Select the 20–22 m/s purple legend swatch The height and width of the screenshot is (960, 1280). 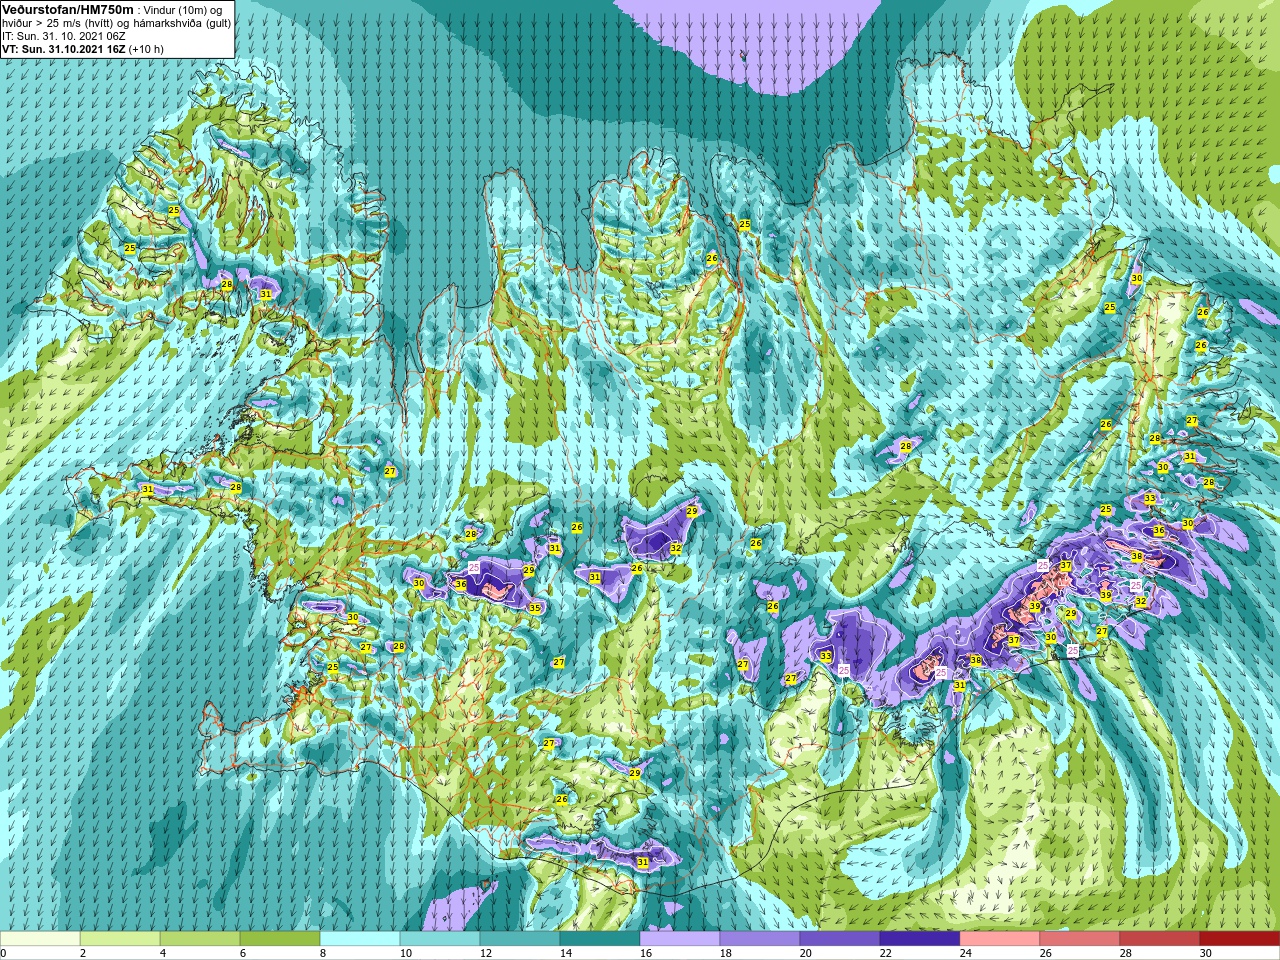[840, 939]
